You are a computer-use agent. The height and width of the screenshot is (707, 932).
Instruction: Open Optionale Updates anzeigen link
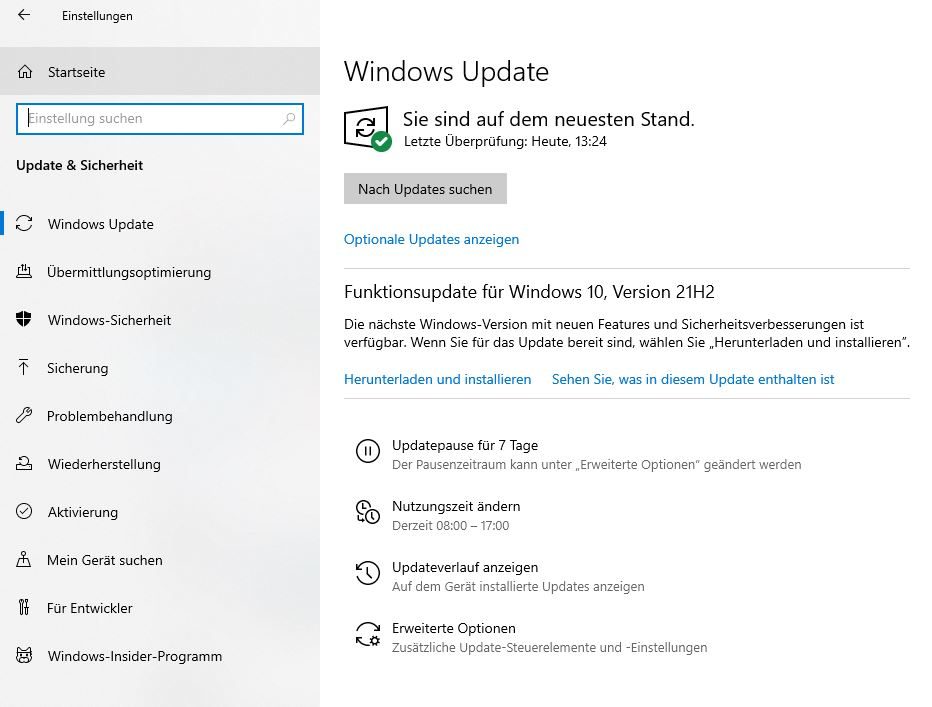tap(432, 239)
